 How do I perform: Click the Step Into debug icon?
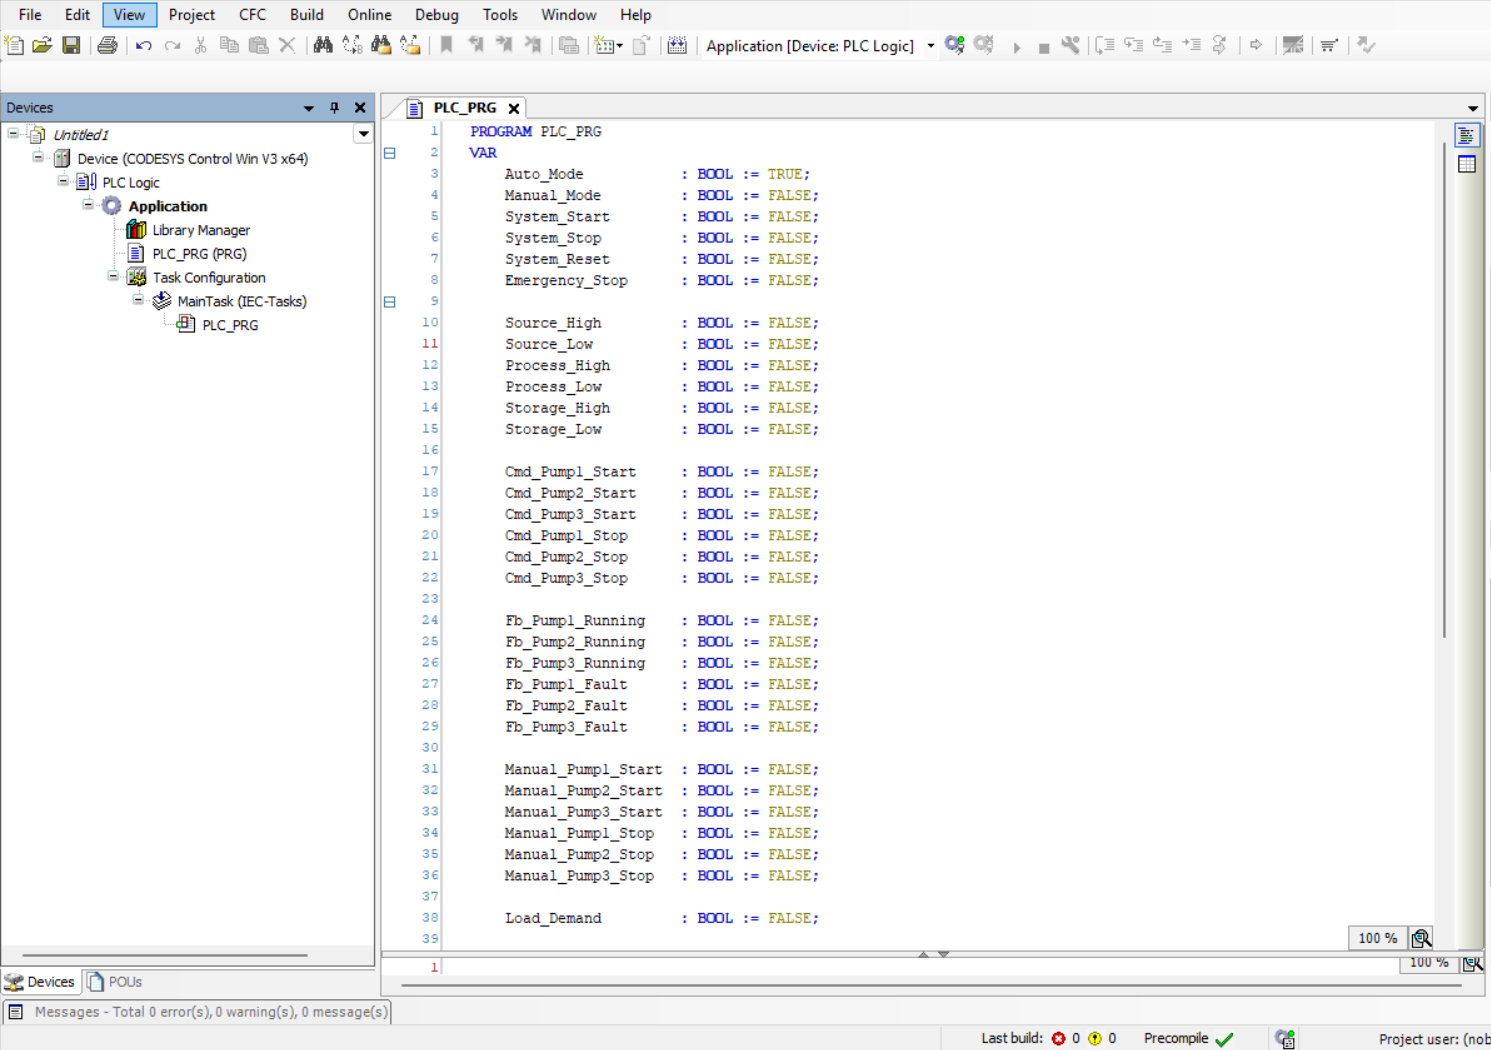tap(1134, 45)
